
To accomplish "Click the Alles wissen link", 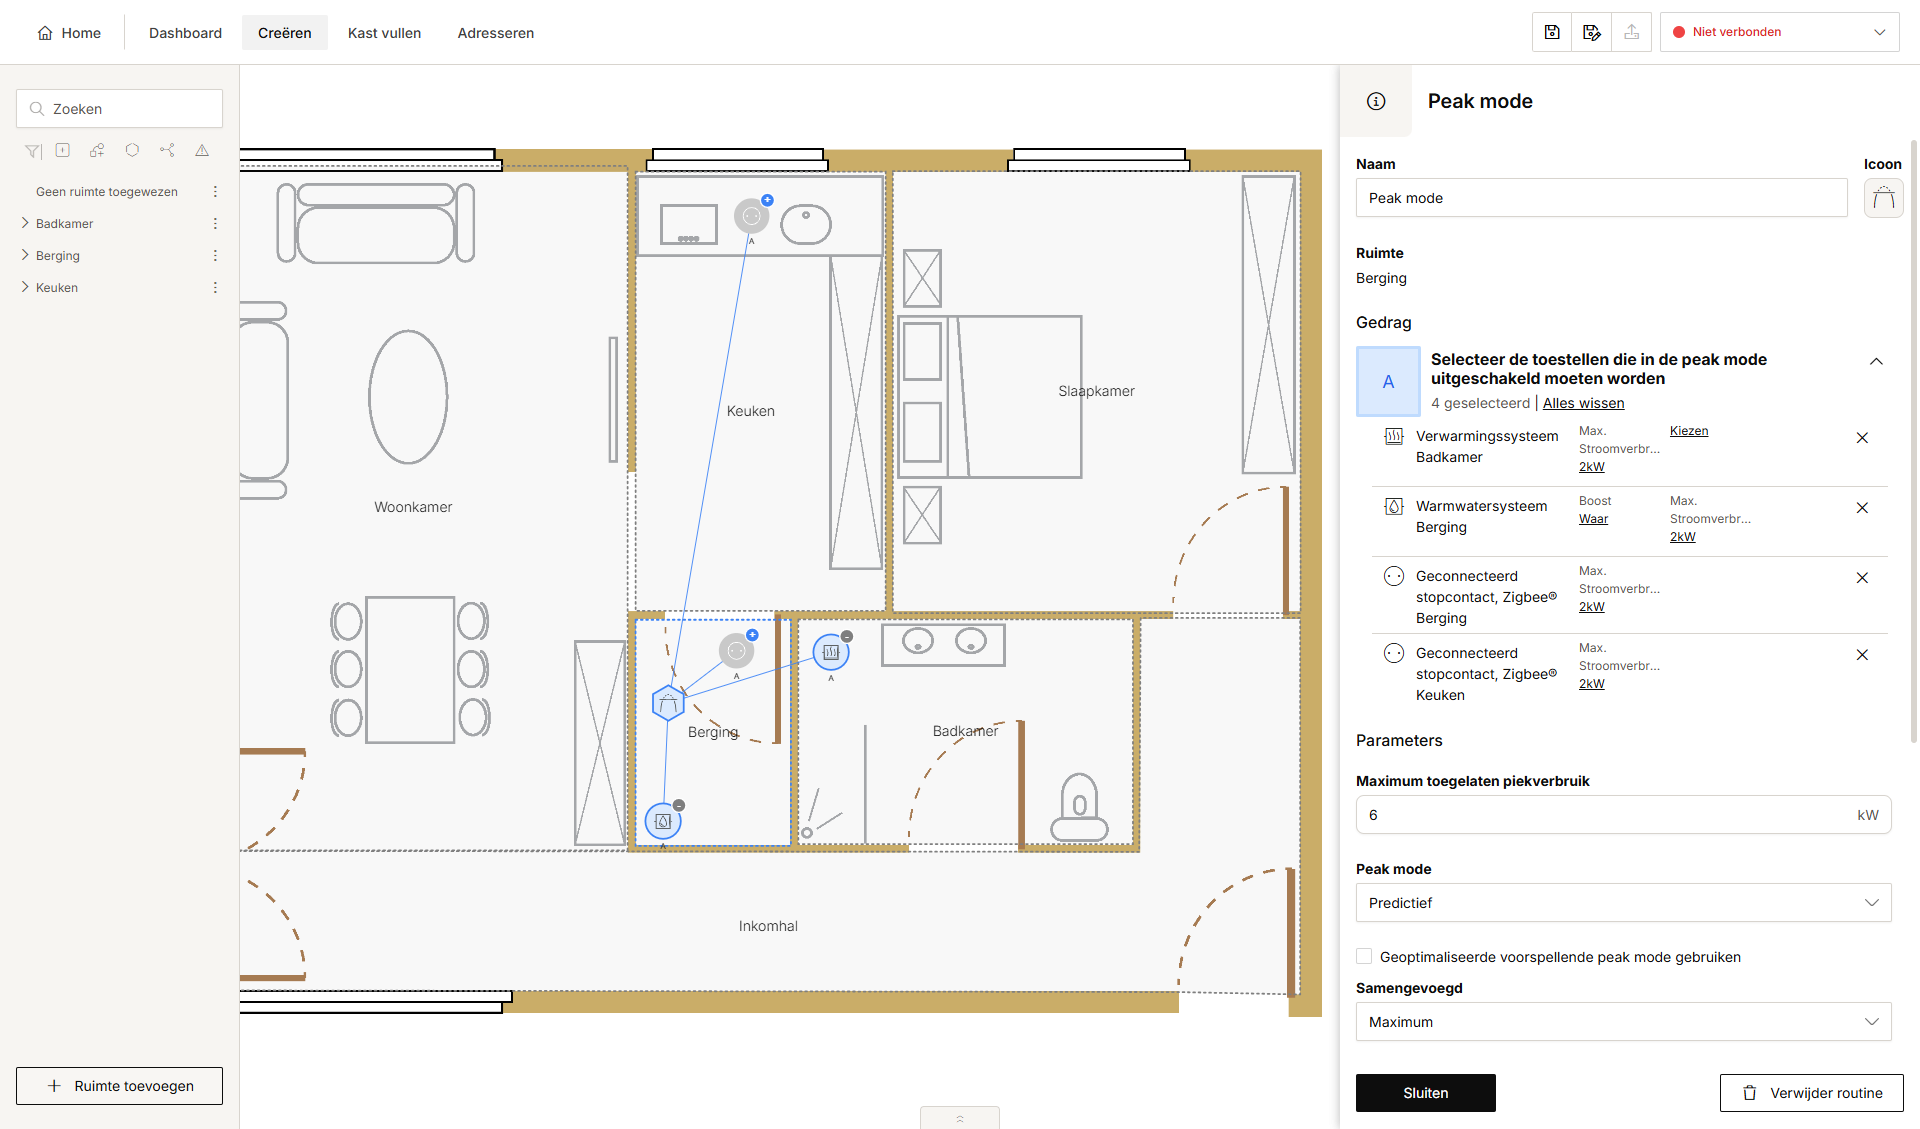I will pyautogui.click(x=1583, y=403).
